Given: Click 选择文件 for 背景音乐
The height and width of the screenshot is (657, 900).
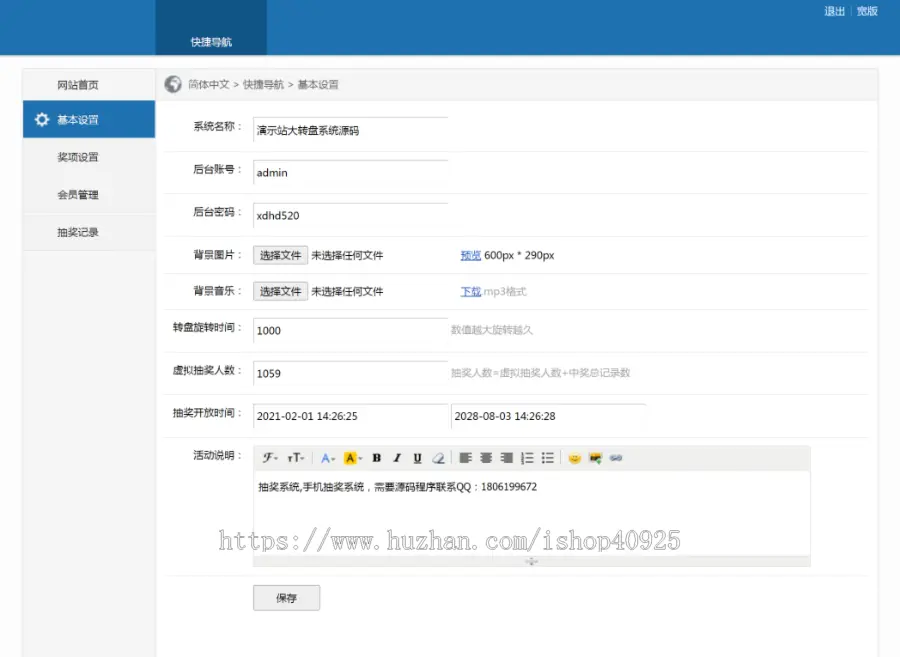Looking at the screenshot, I should click(x=281, y=291).
